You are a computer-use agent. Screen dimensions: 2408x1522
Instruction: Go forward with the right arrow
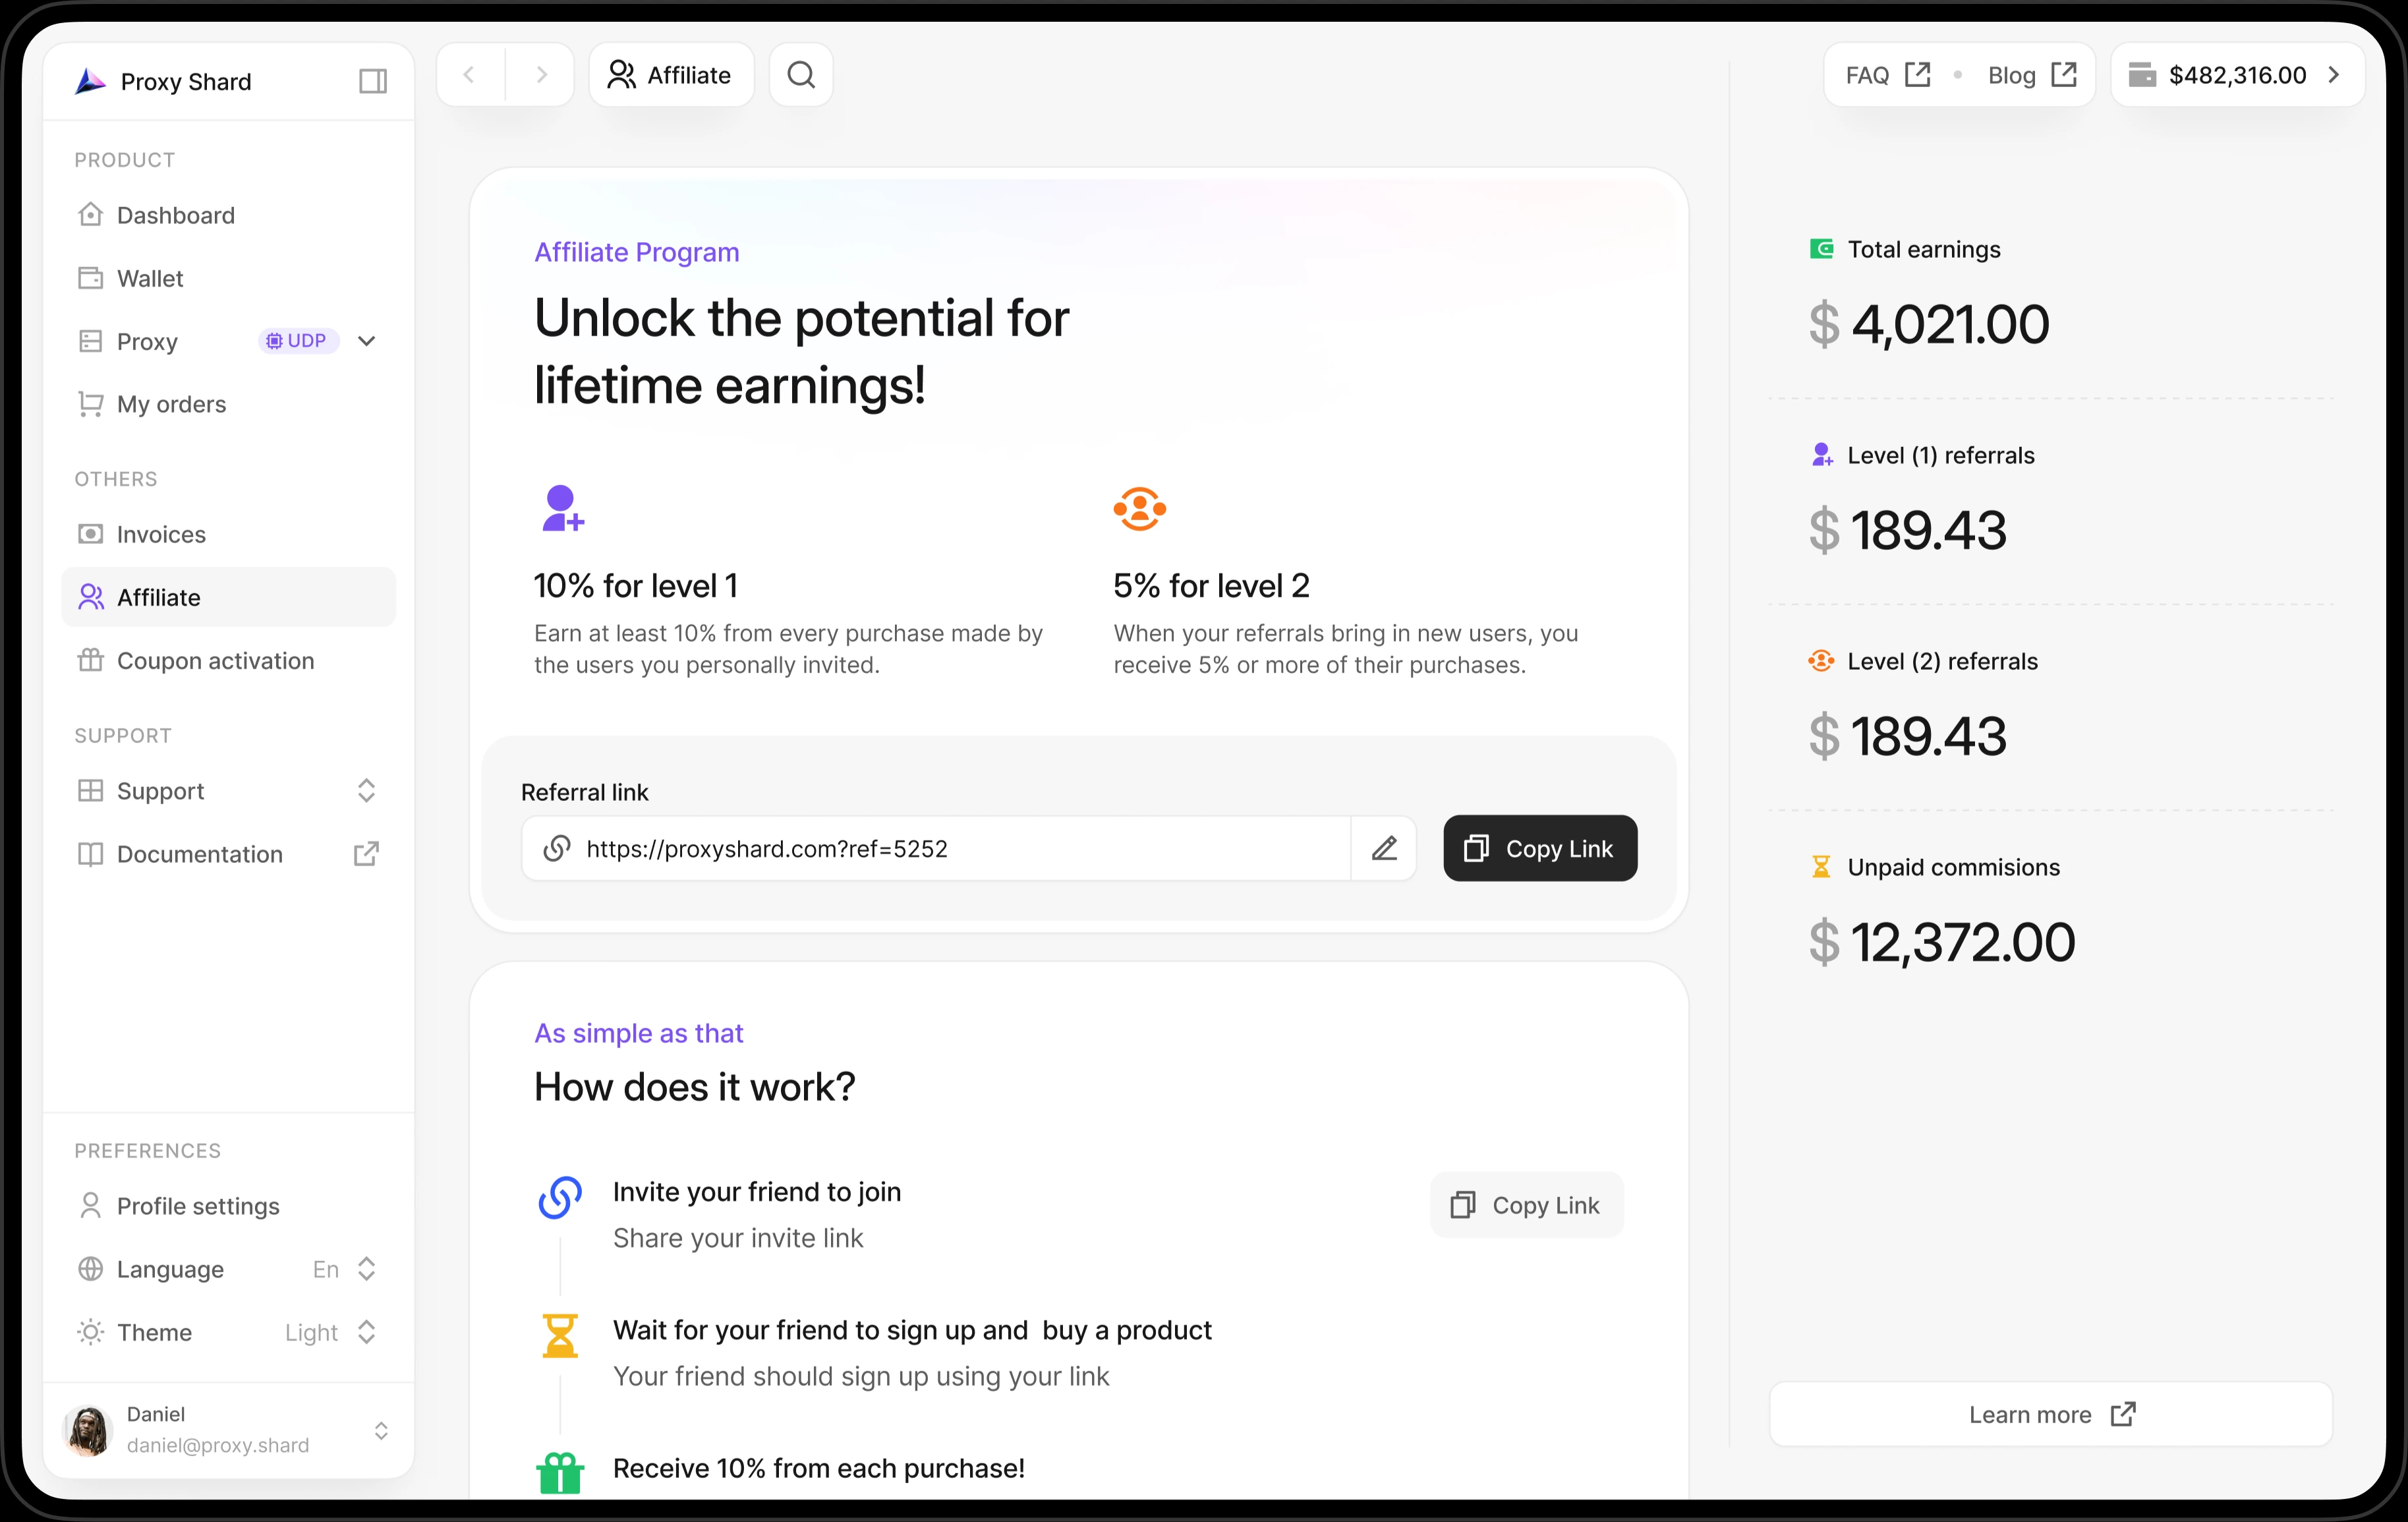[x=541, y=75]
